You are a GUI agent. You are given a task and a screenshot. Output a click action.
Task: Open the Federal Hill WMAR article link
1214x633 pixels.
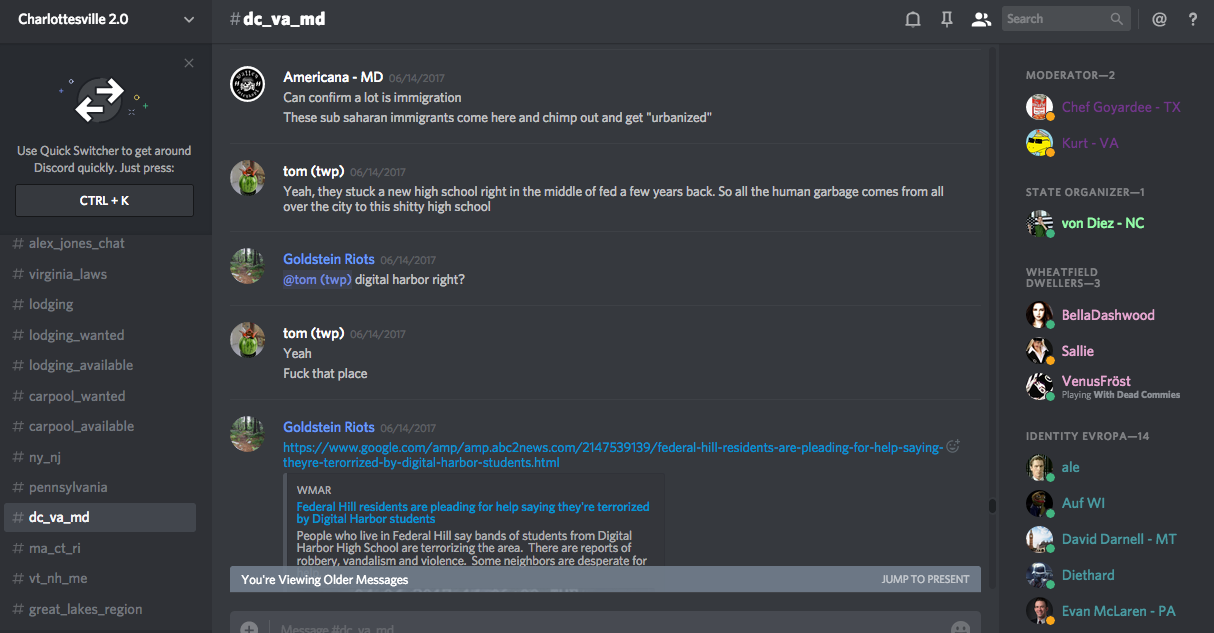[x=472, y=513]
